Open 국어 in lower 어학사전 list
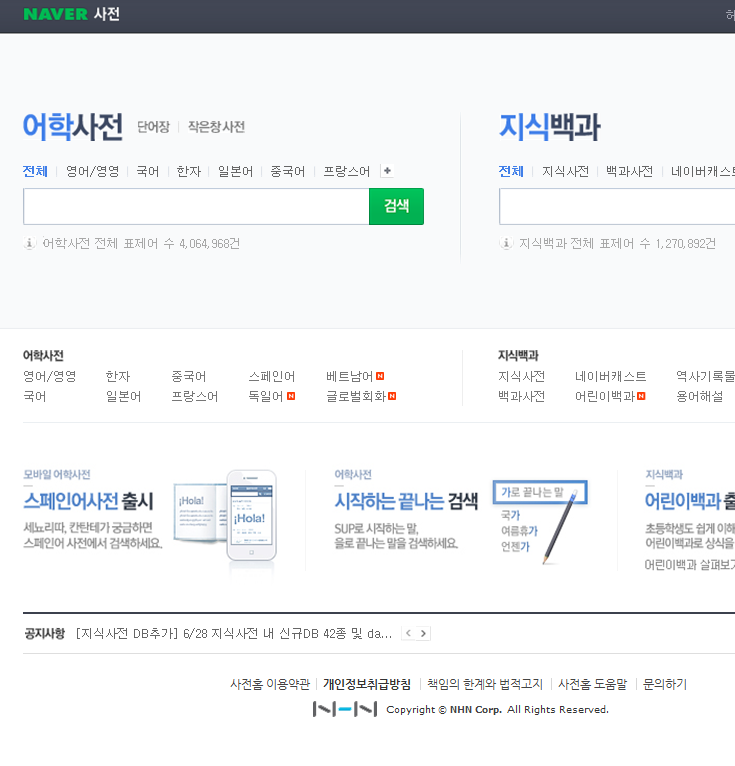735x766 pixels. [35, 396]
